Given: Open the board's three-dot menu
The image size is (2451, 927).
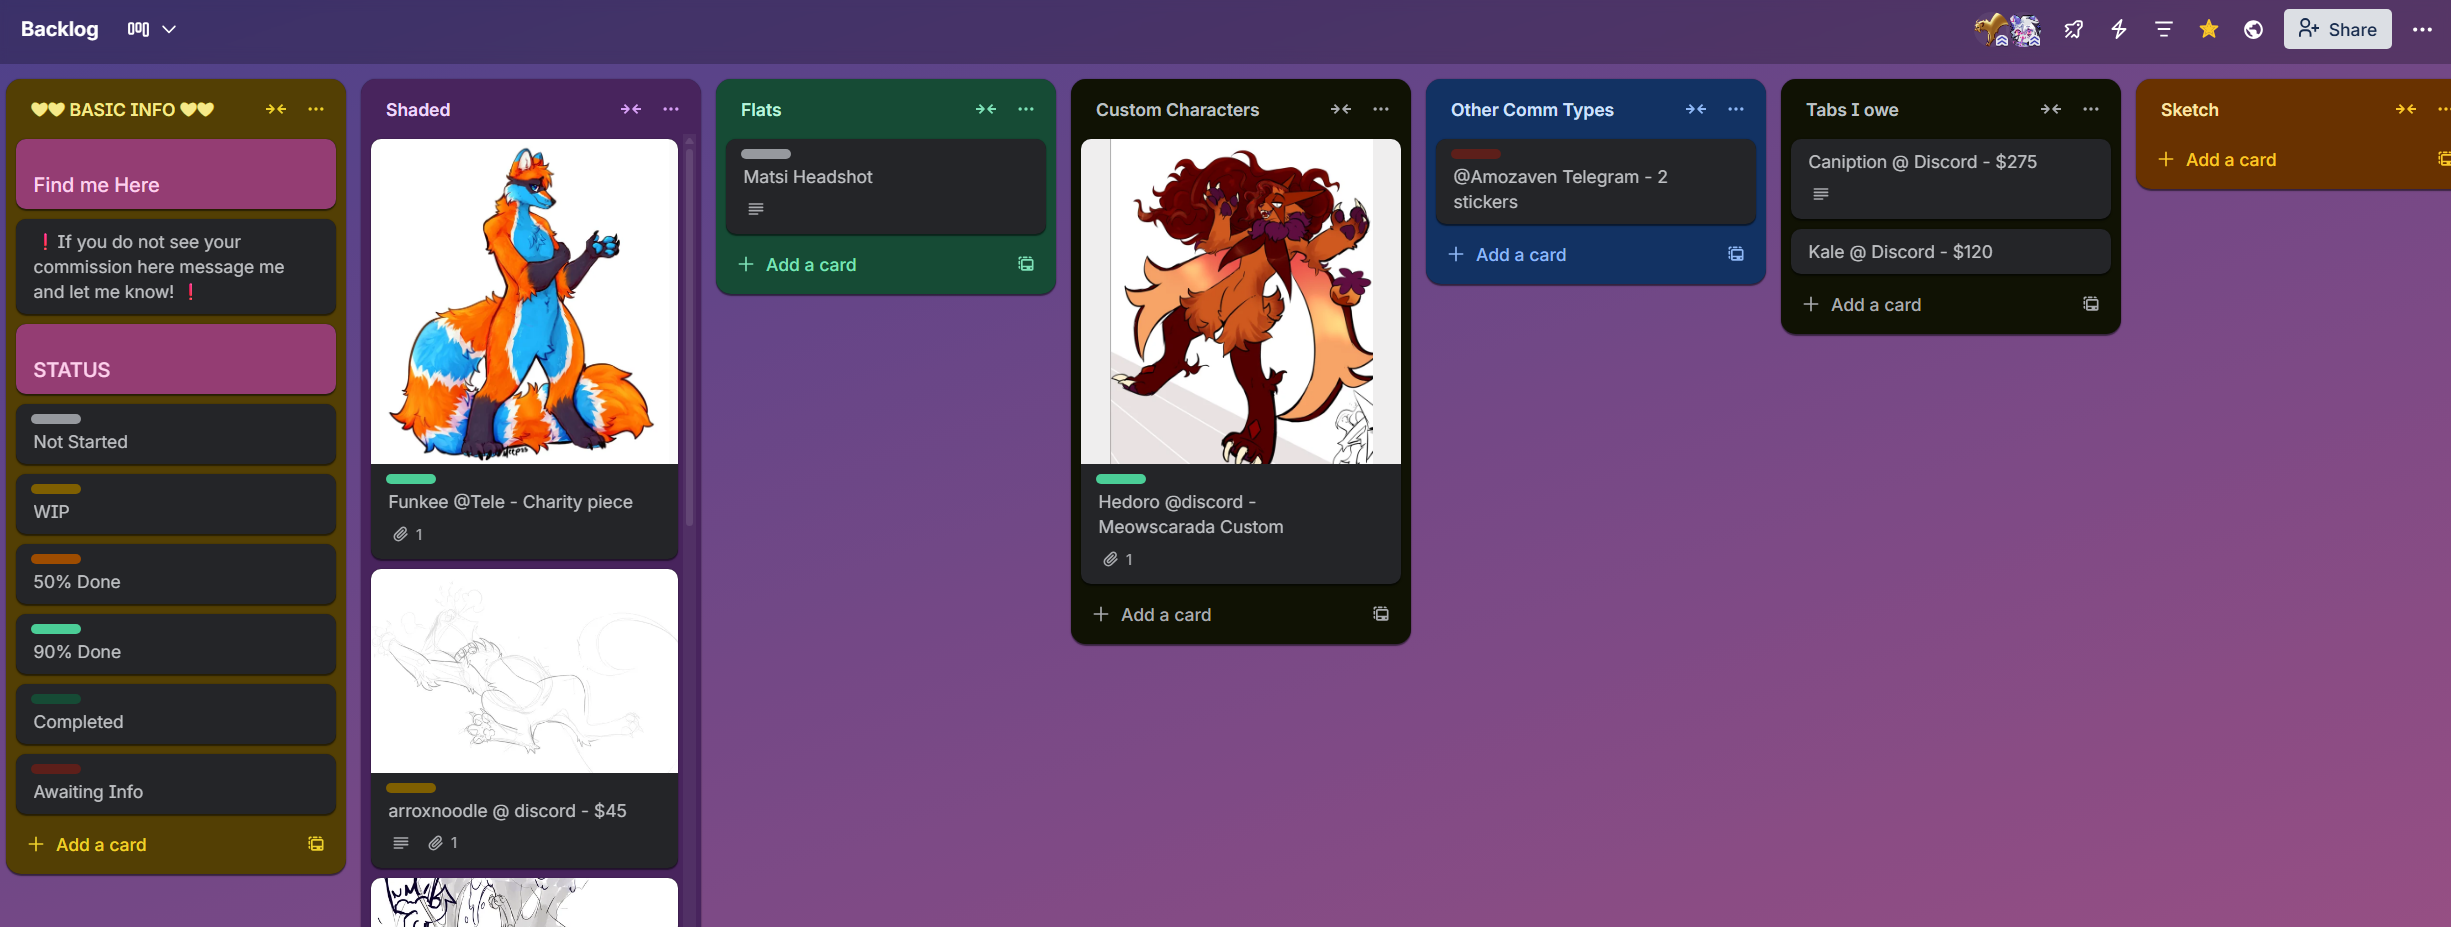Looking at the screenshot, I should click(x=2422, y=29).
